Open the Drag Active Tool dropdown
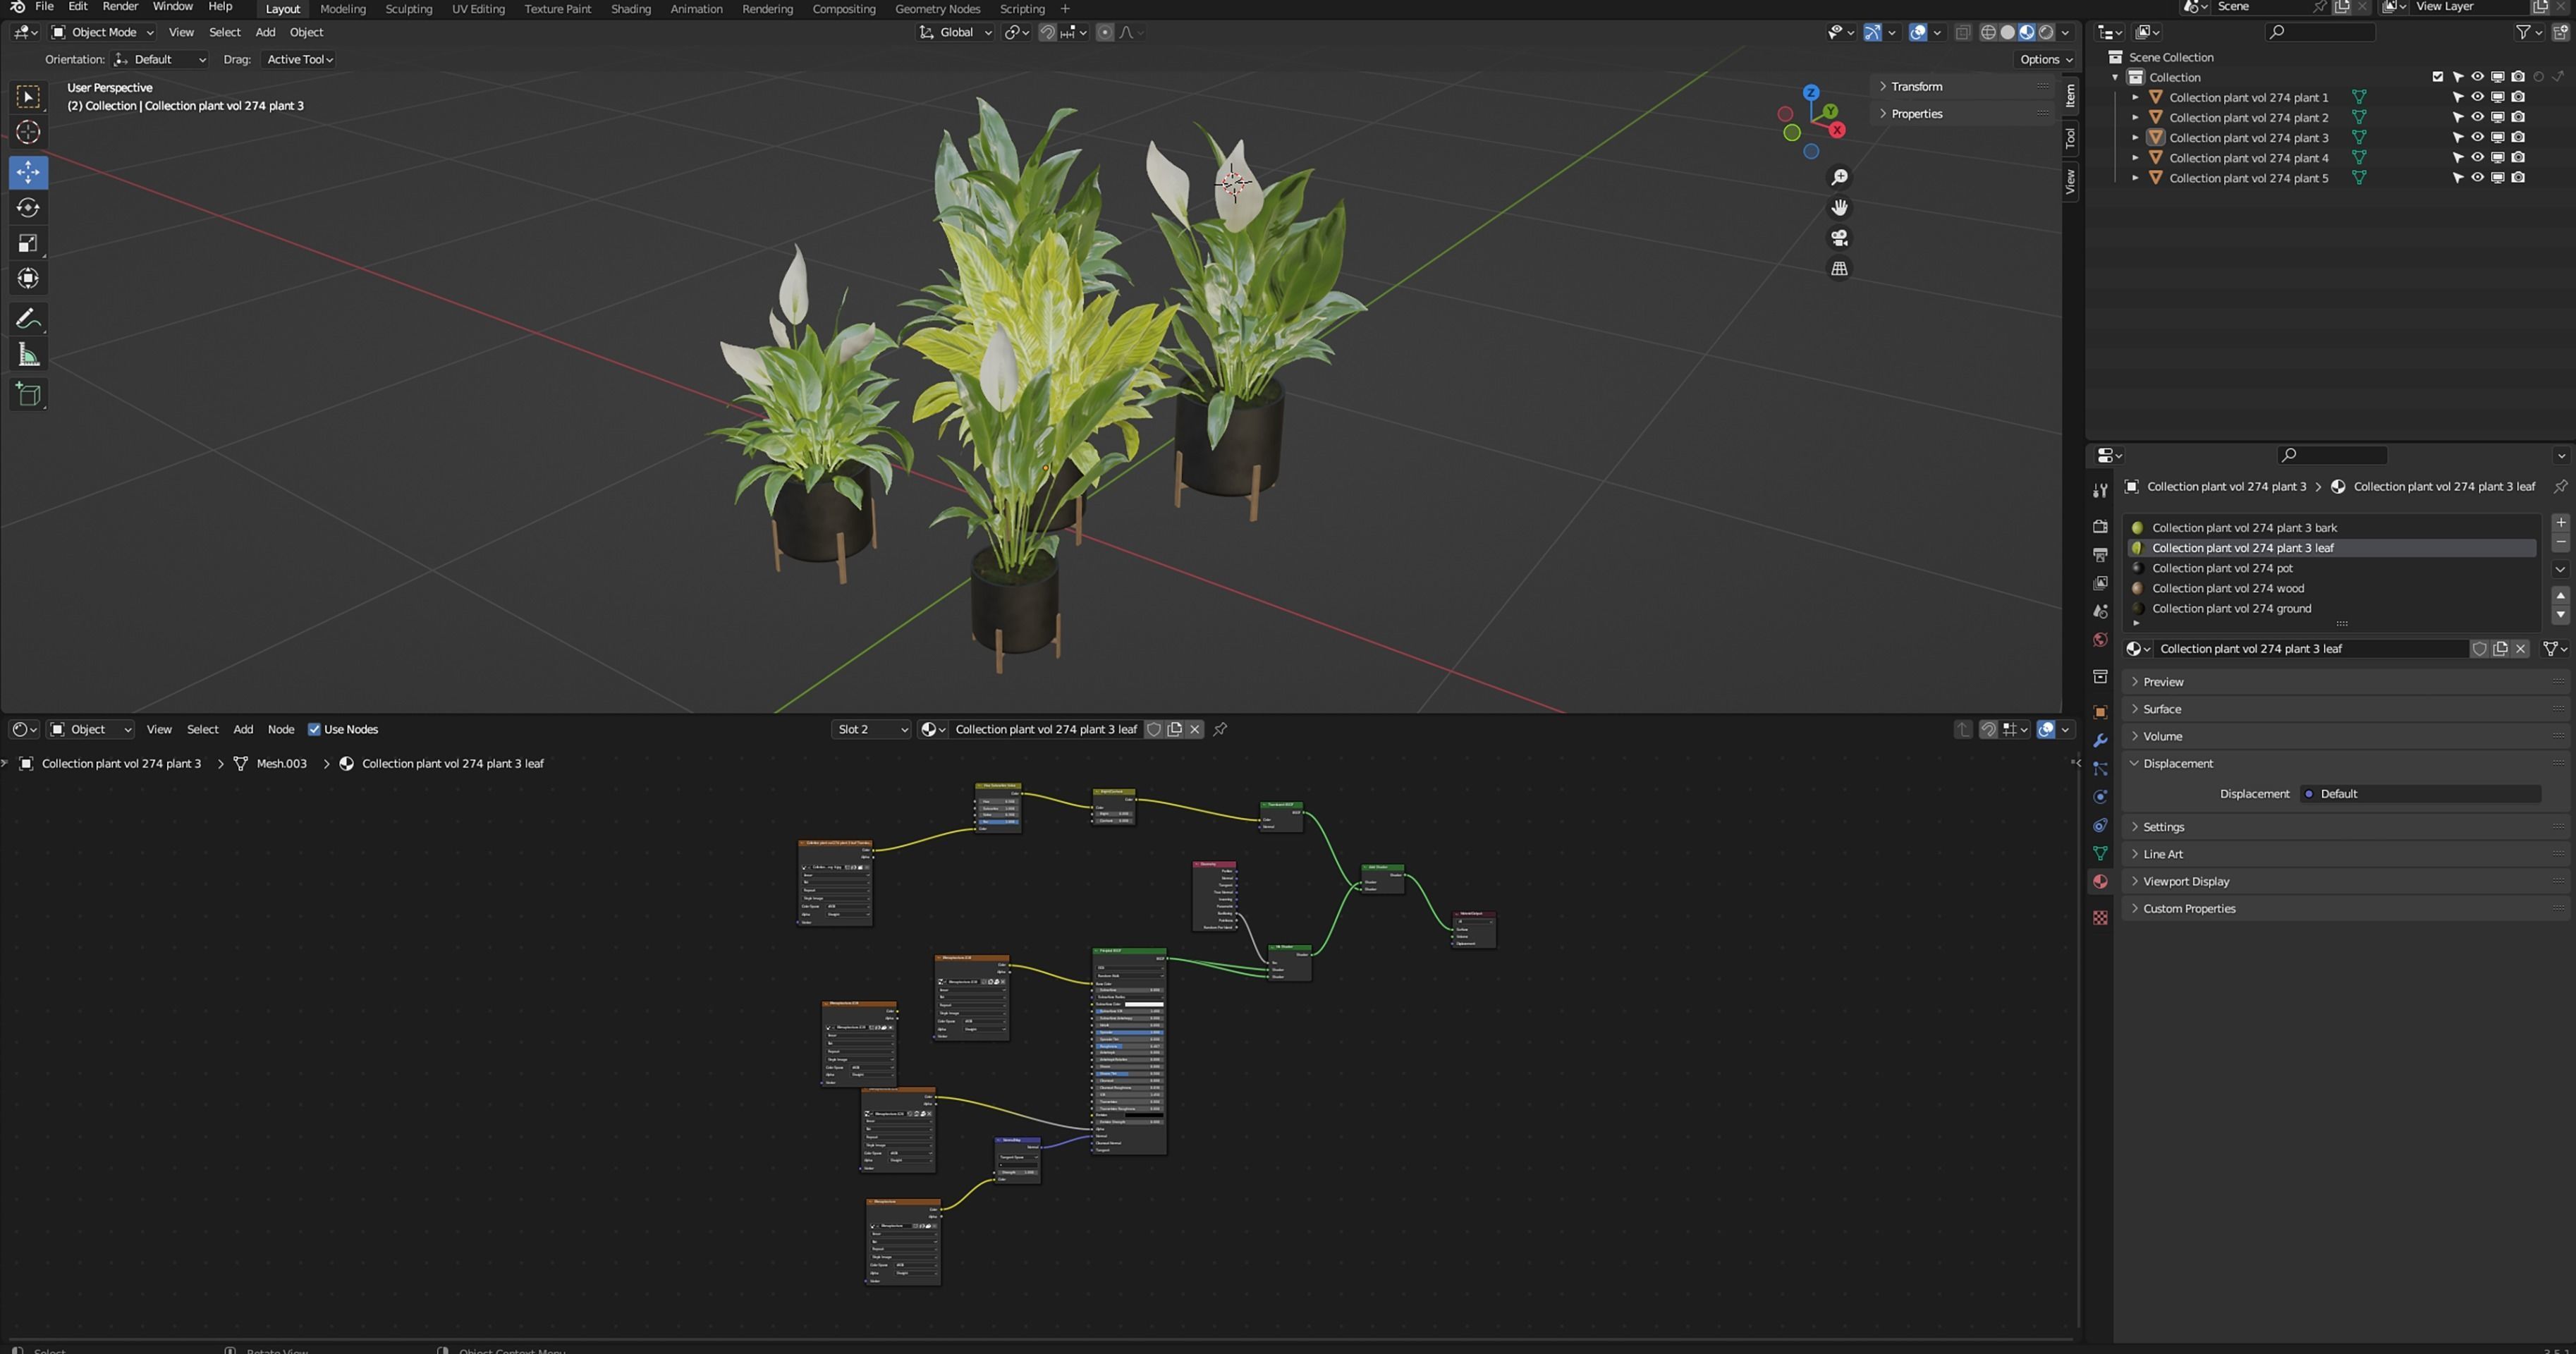 click(x=299, y=60)
